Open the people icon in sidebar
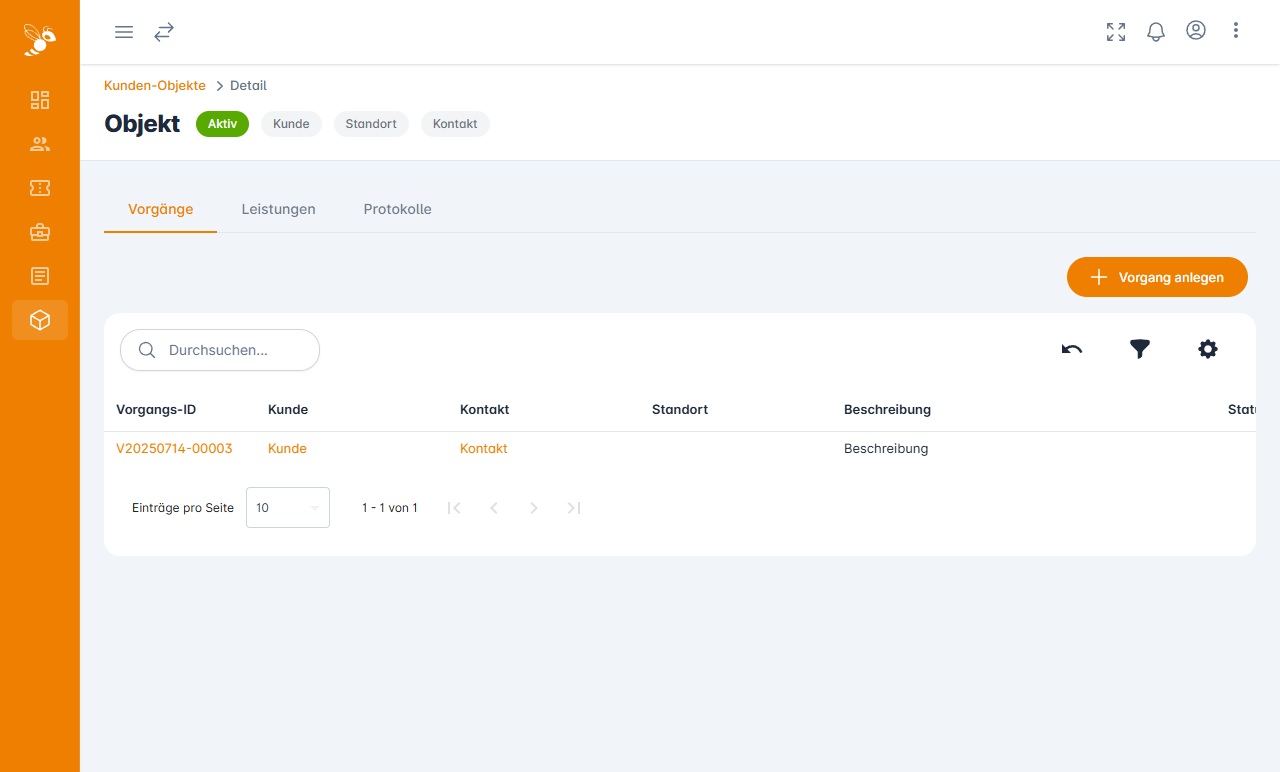The height and width of the screenshot is (772, 1280). pos(40,144)
